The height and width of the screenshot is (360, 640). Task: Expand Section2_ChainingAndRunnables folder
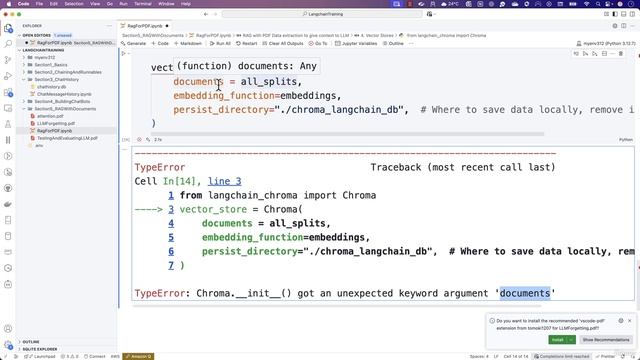(x=68, y=72)
